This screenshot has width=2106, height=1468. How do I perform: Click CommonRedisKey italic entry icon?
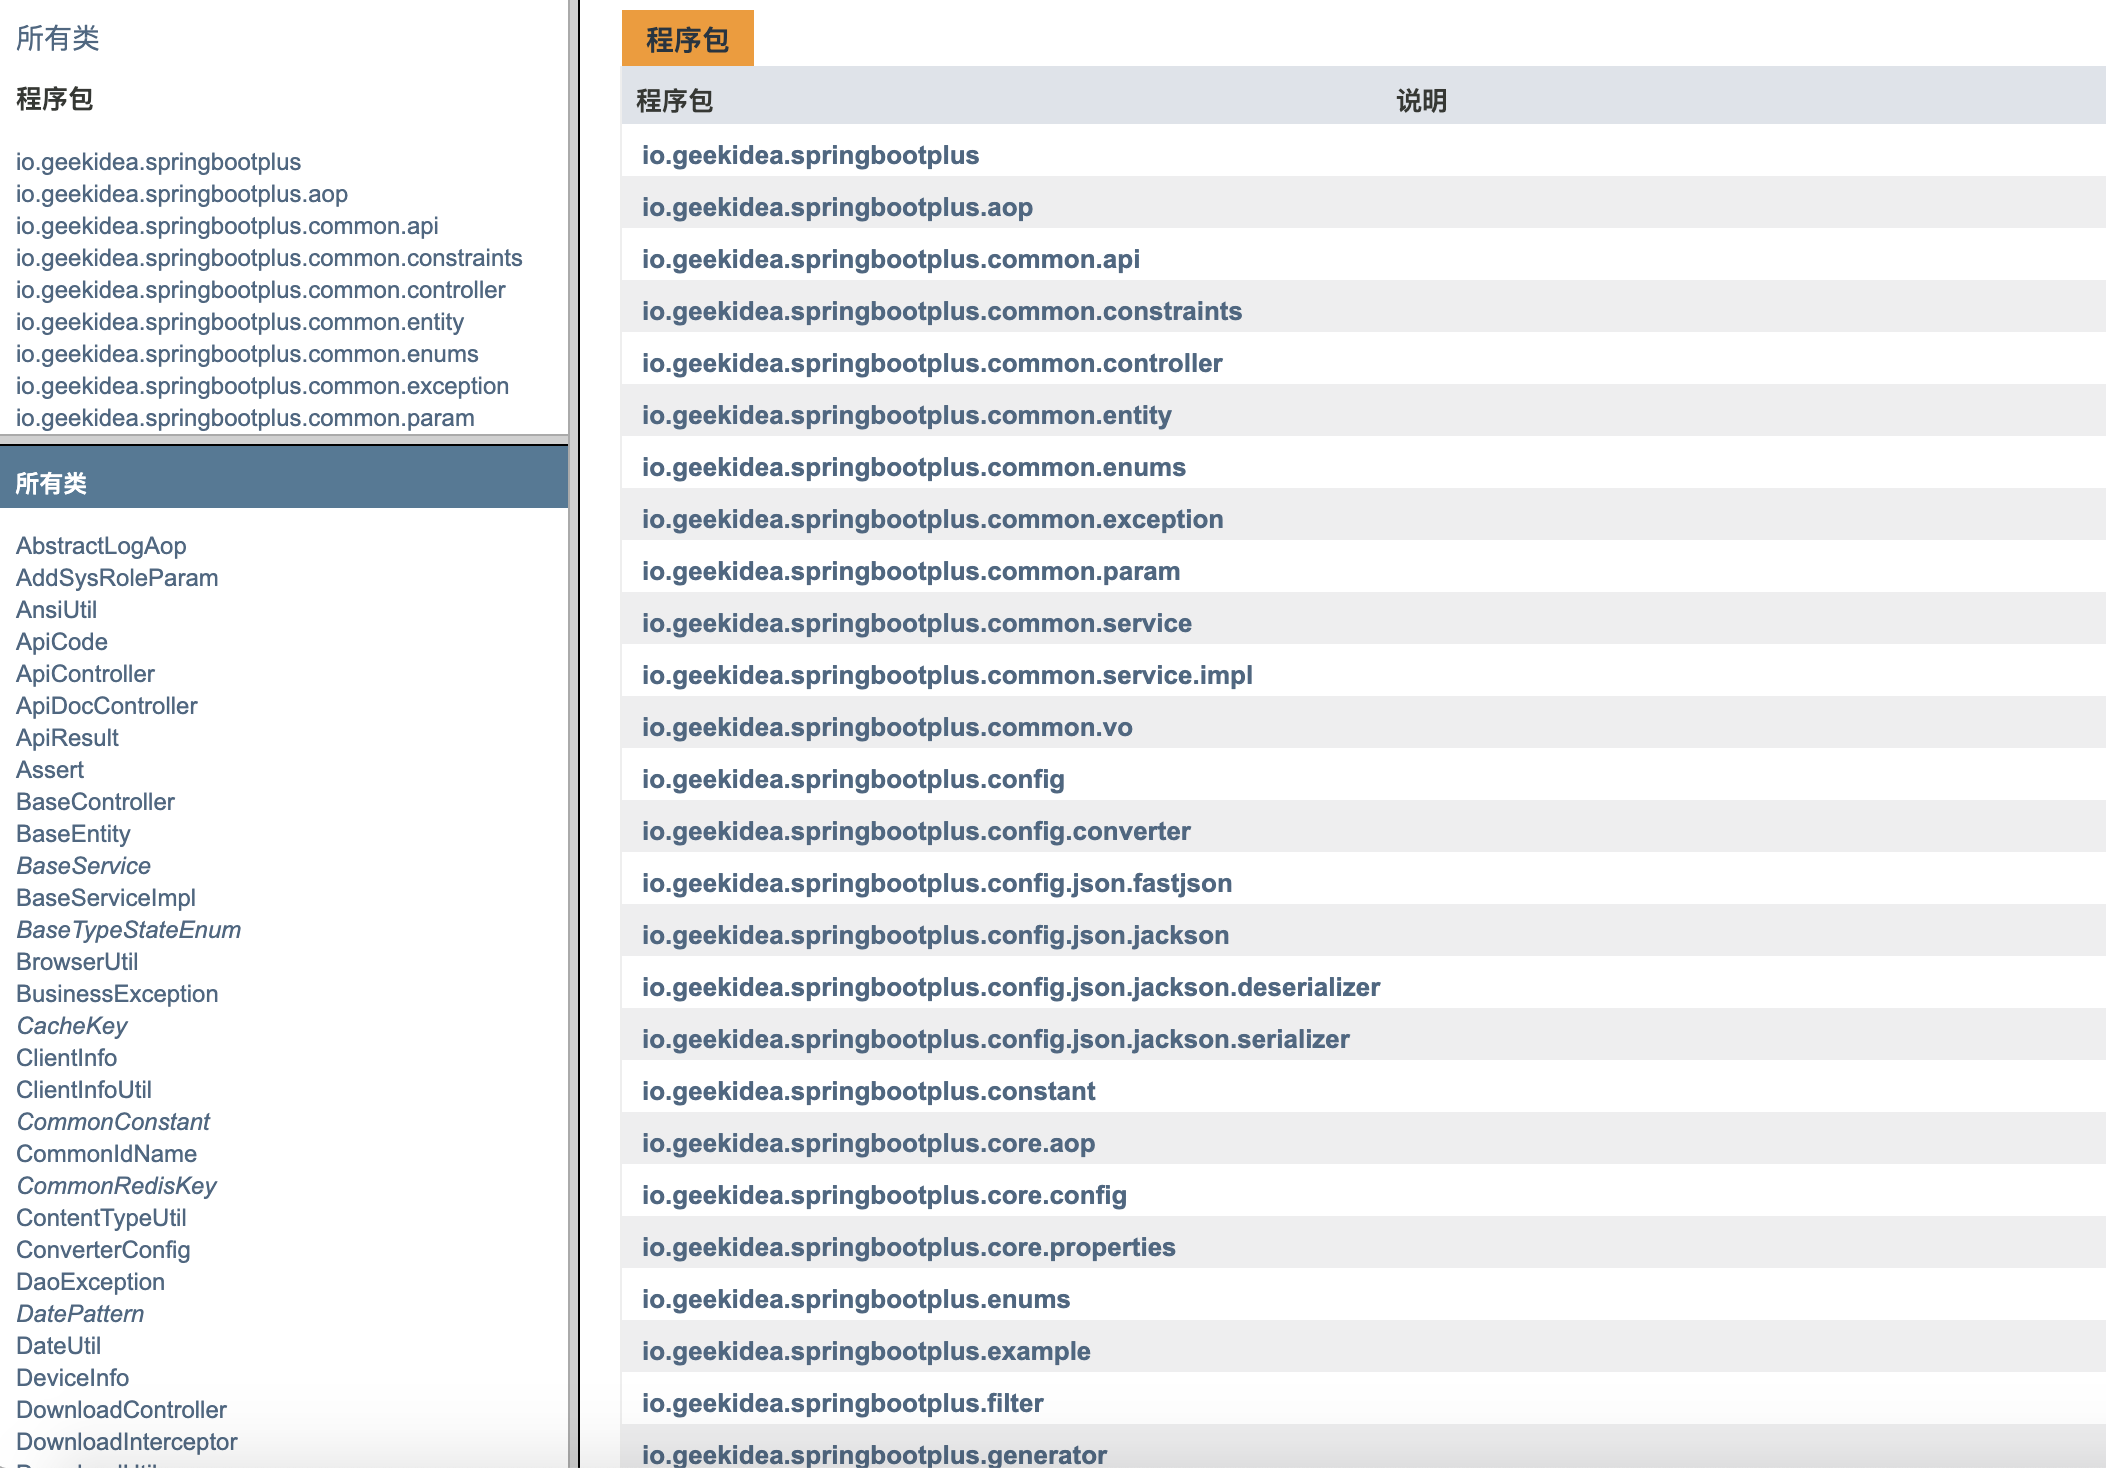[114, 1185]
